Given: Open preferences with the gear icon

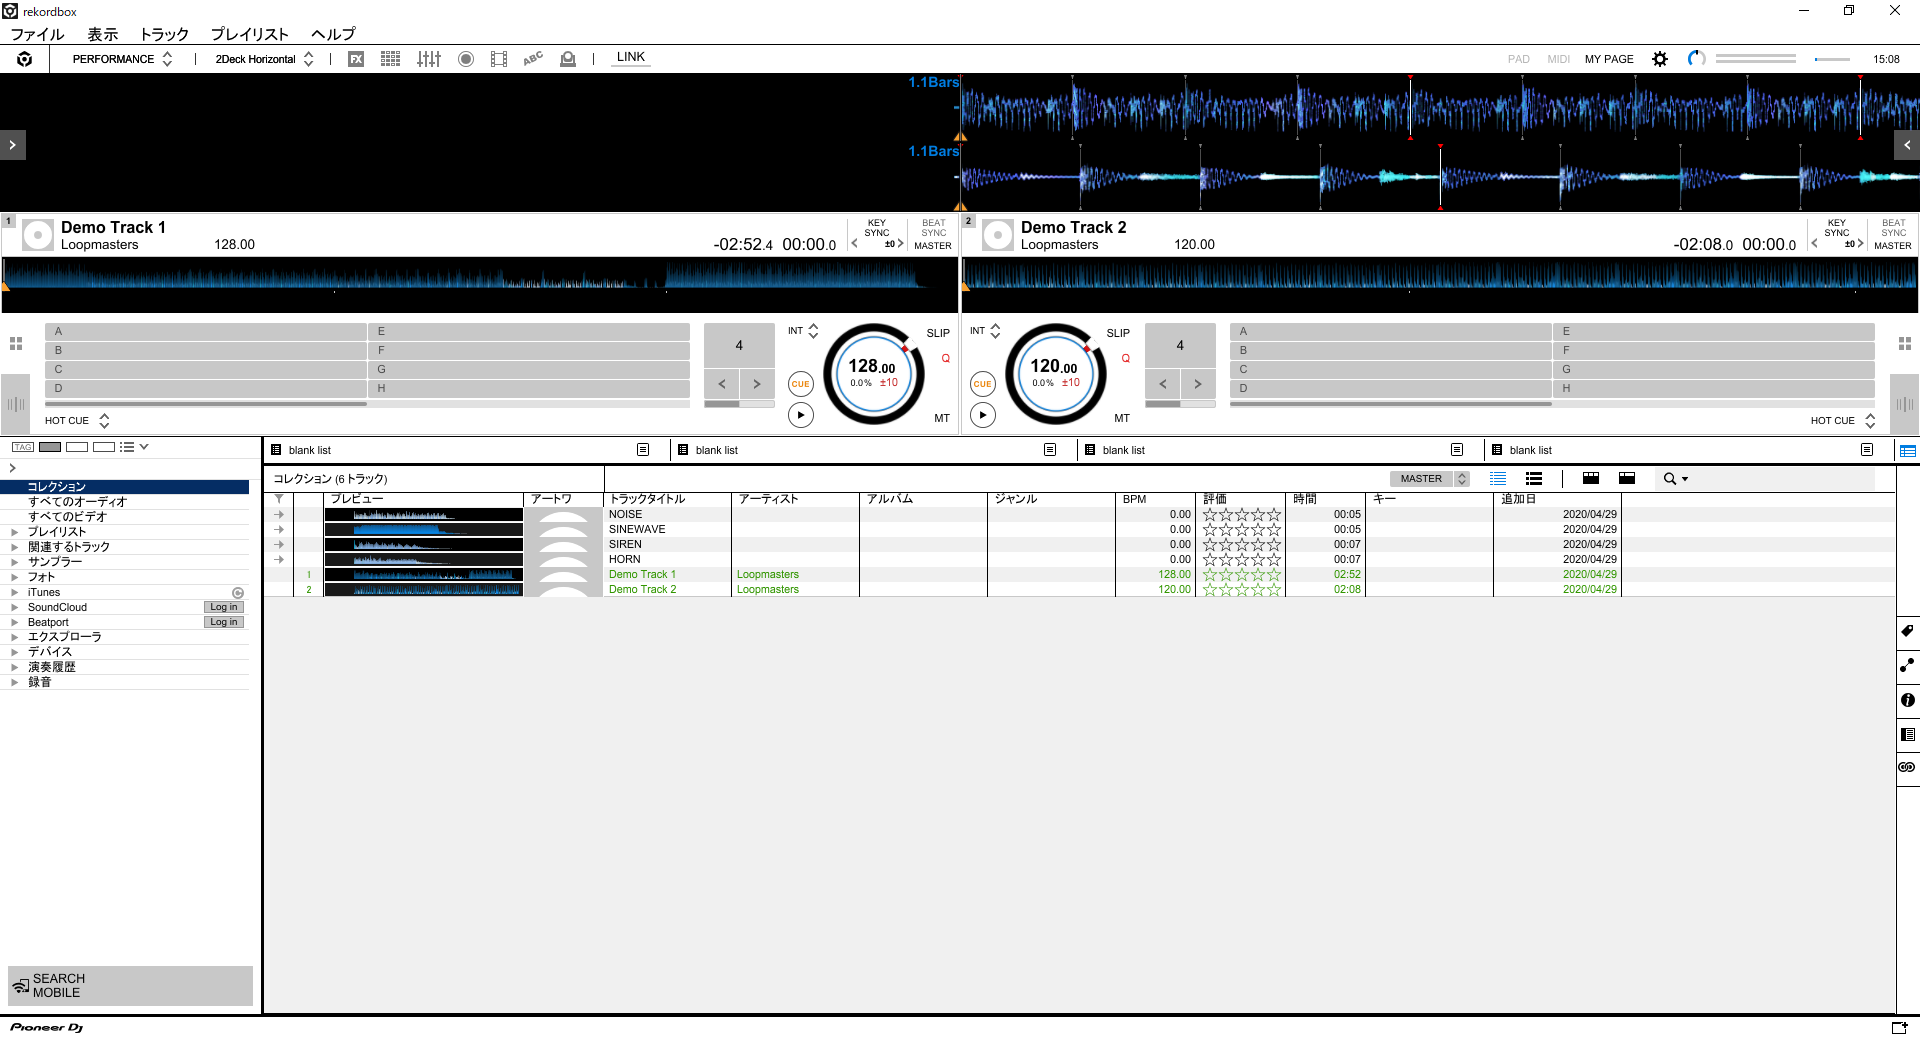Looking at the screenshot, I should [1660, 59].
